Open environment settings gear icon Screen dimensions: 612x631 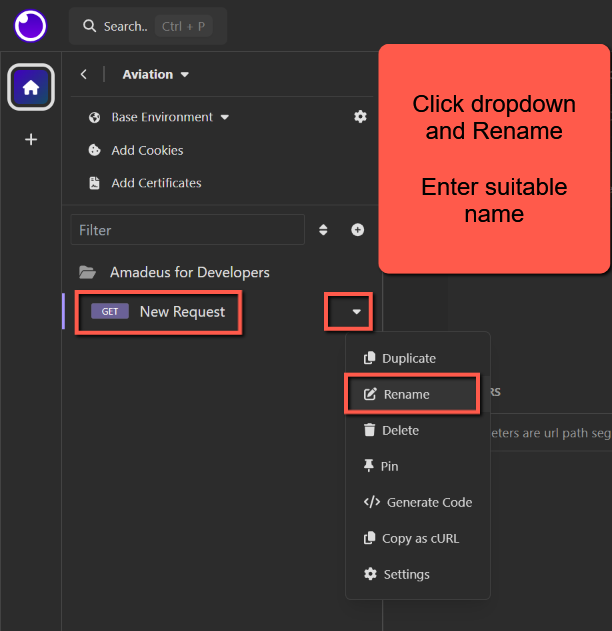click(x=360, y=117)
